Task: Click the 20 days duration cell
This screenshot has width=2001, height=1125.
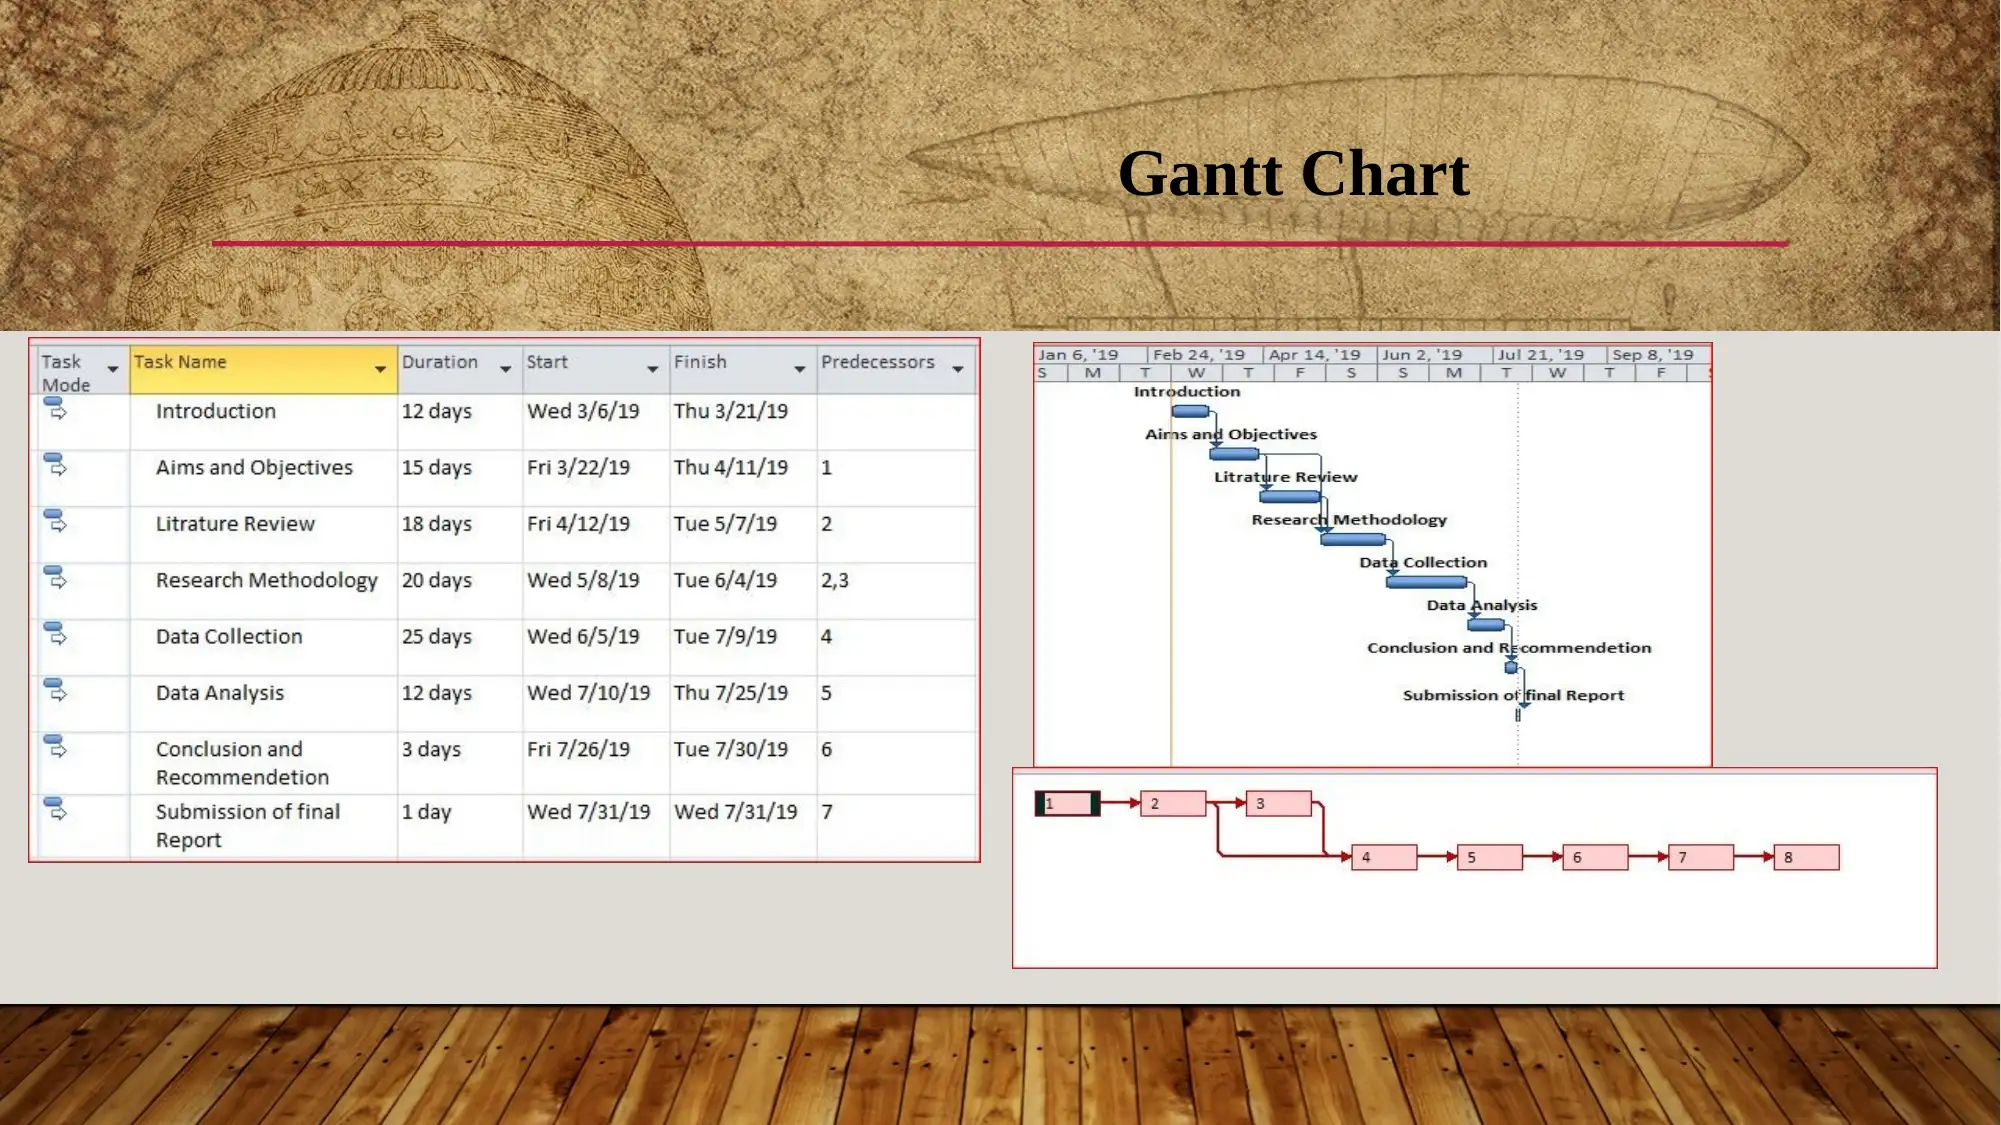Action: pos(460,590)
